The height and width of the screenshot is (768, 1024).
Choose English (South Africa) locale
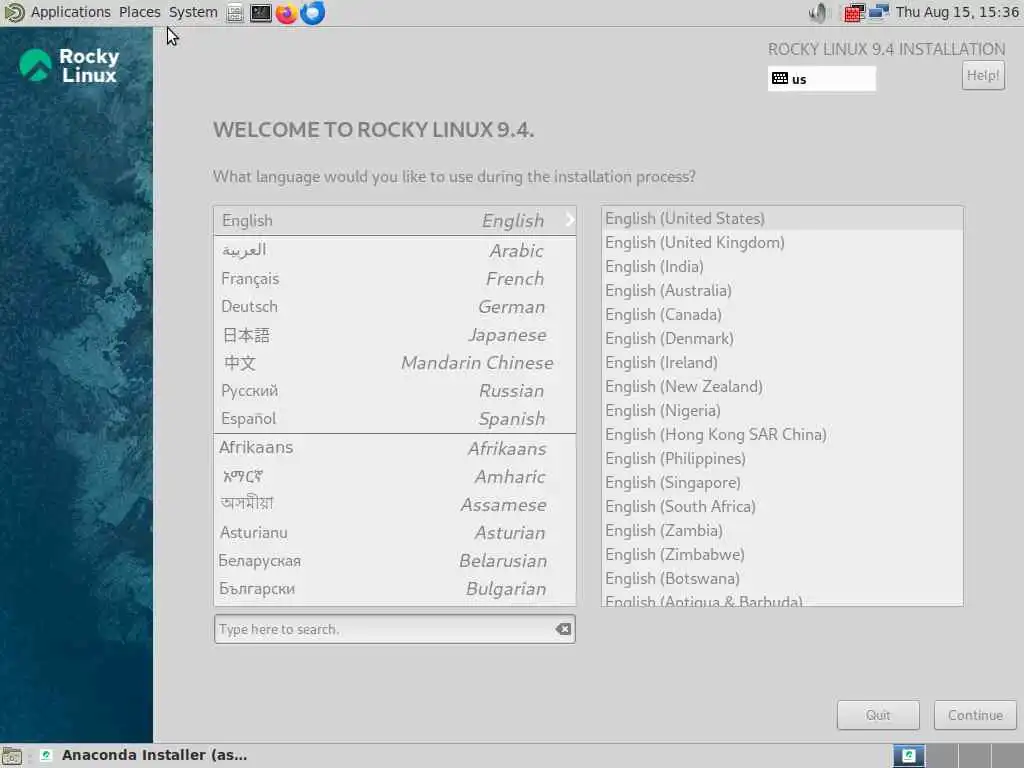[782, 507]
